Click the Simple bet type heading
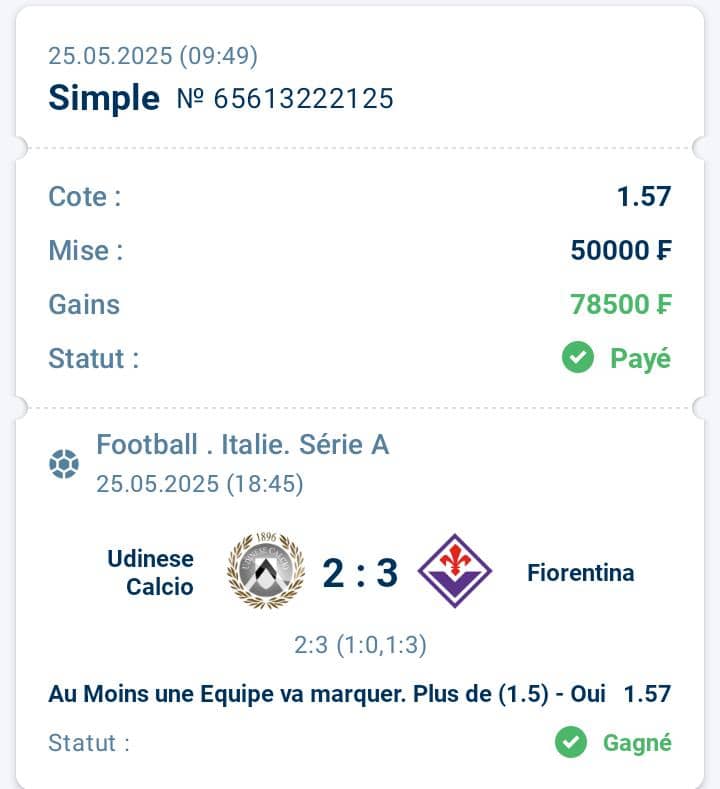The image size is (720, 789). pyautogui.click(x=104, y=97)
